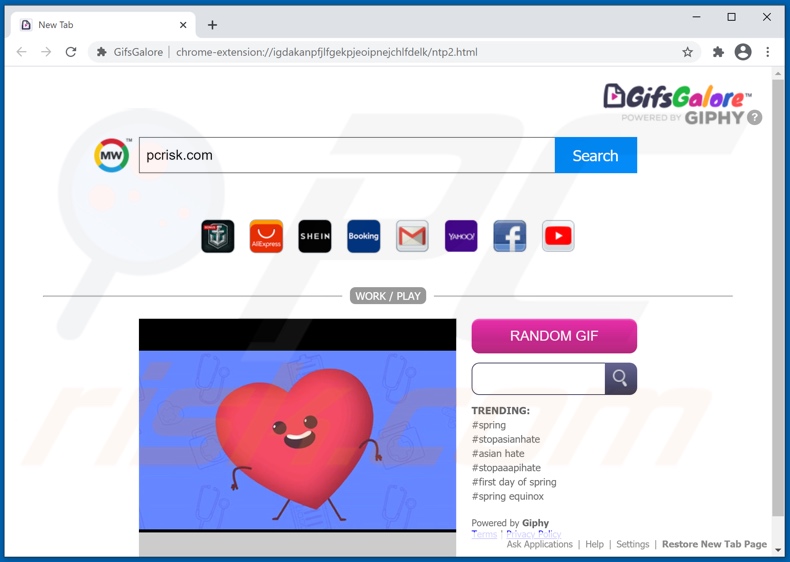Click the scrollbar down arrow
Viewport: 790px width, 562px height.
click(777, 550)
